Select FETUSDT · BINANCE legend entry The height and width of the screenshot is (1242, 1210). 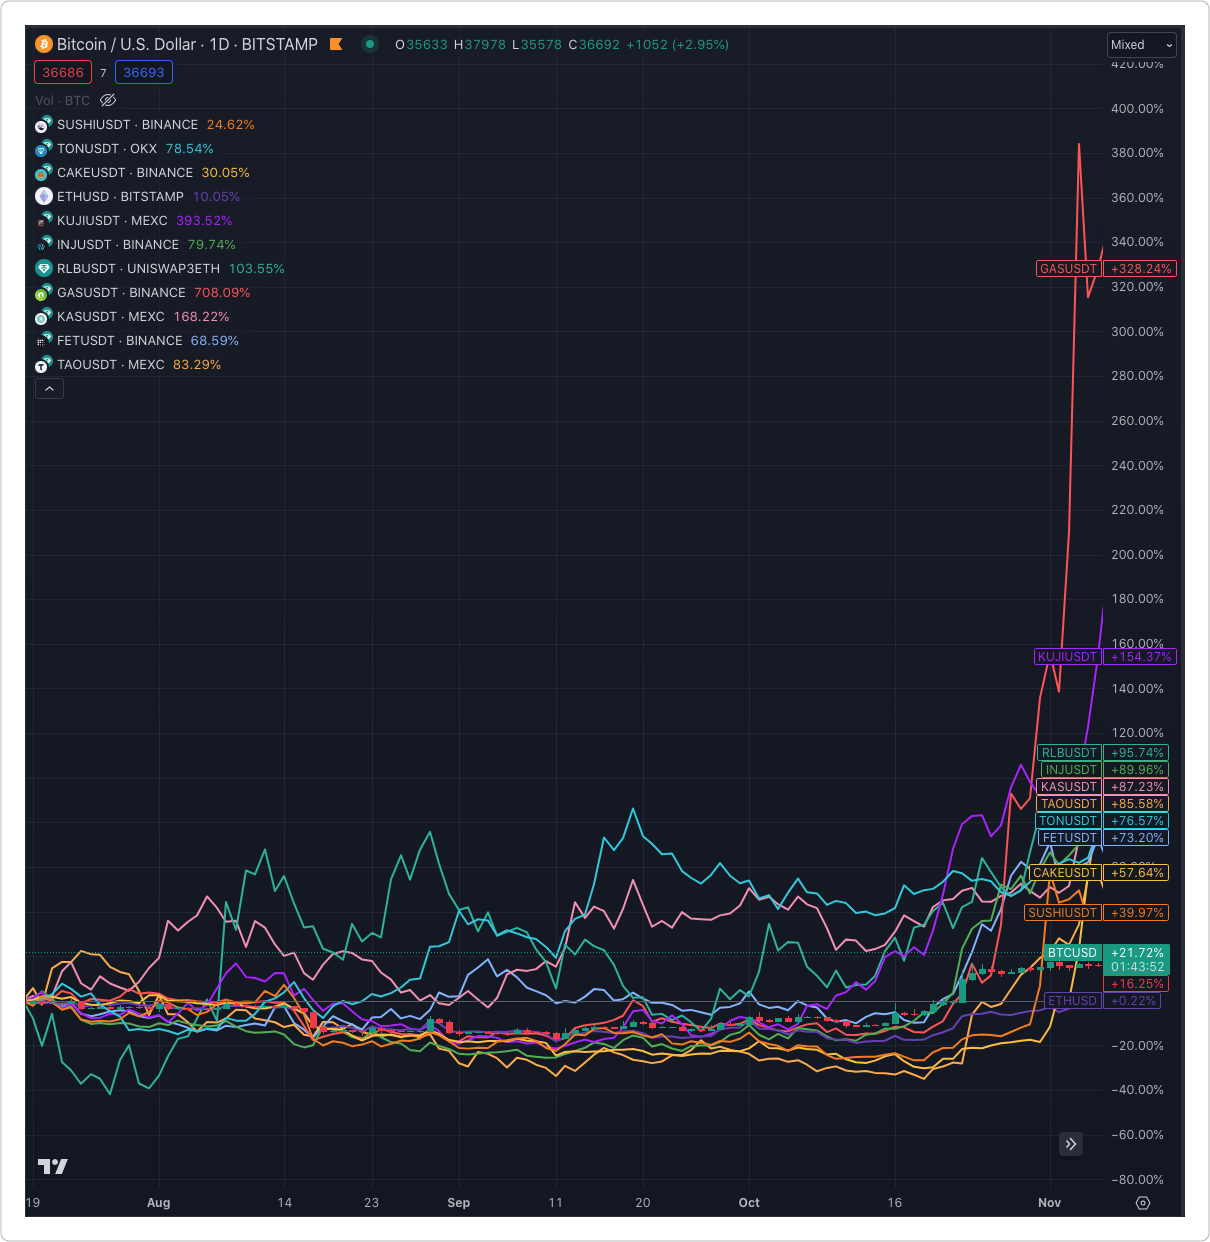tap(120, 341)
